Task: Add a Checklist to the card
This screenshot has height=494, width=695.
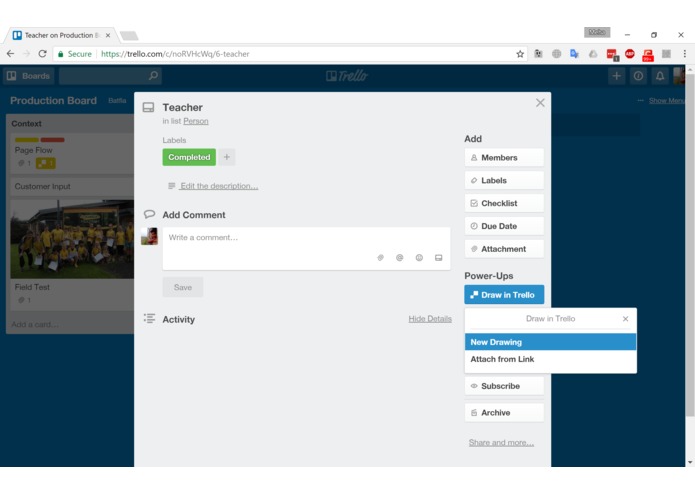Action: click(x=504, y=203)
